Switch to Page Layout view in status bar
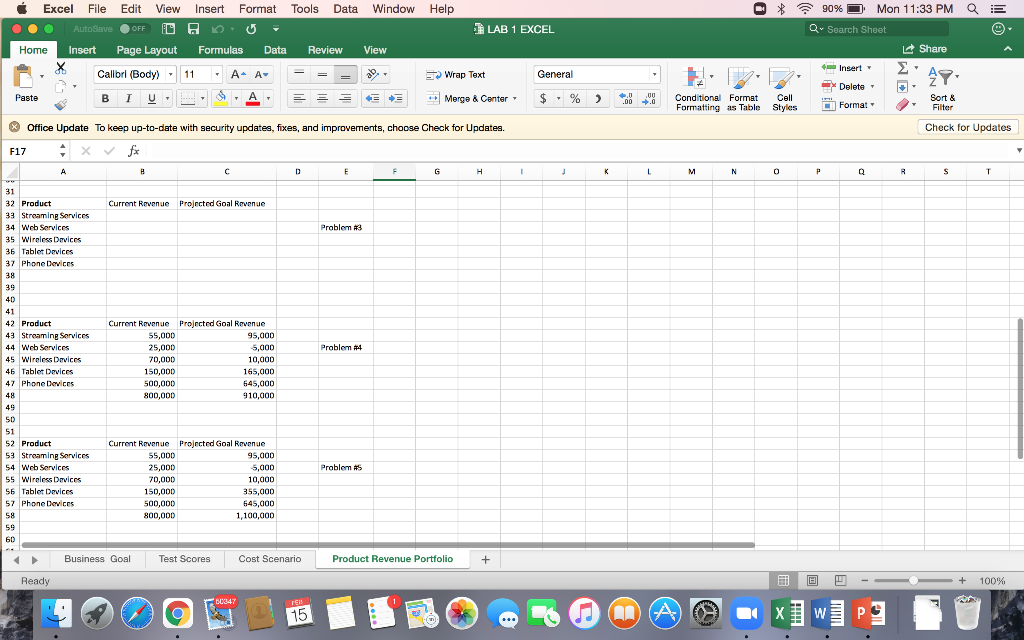 pos(812,580)
